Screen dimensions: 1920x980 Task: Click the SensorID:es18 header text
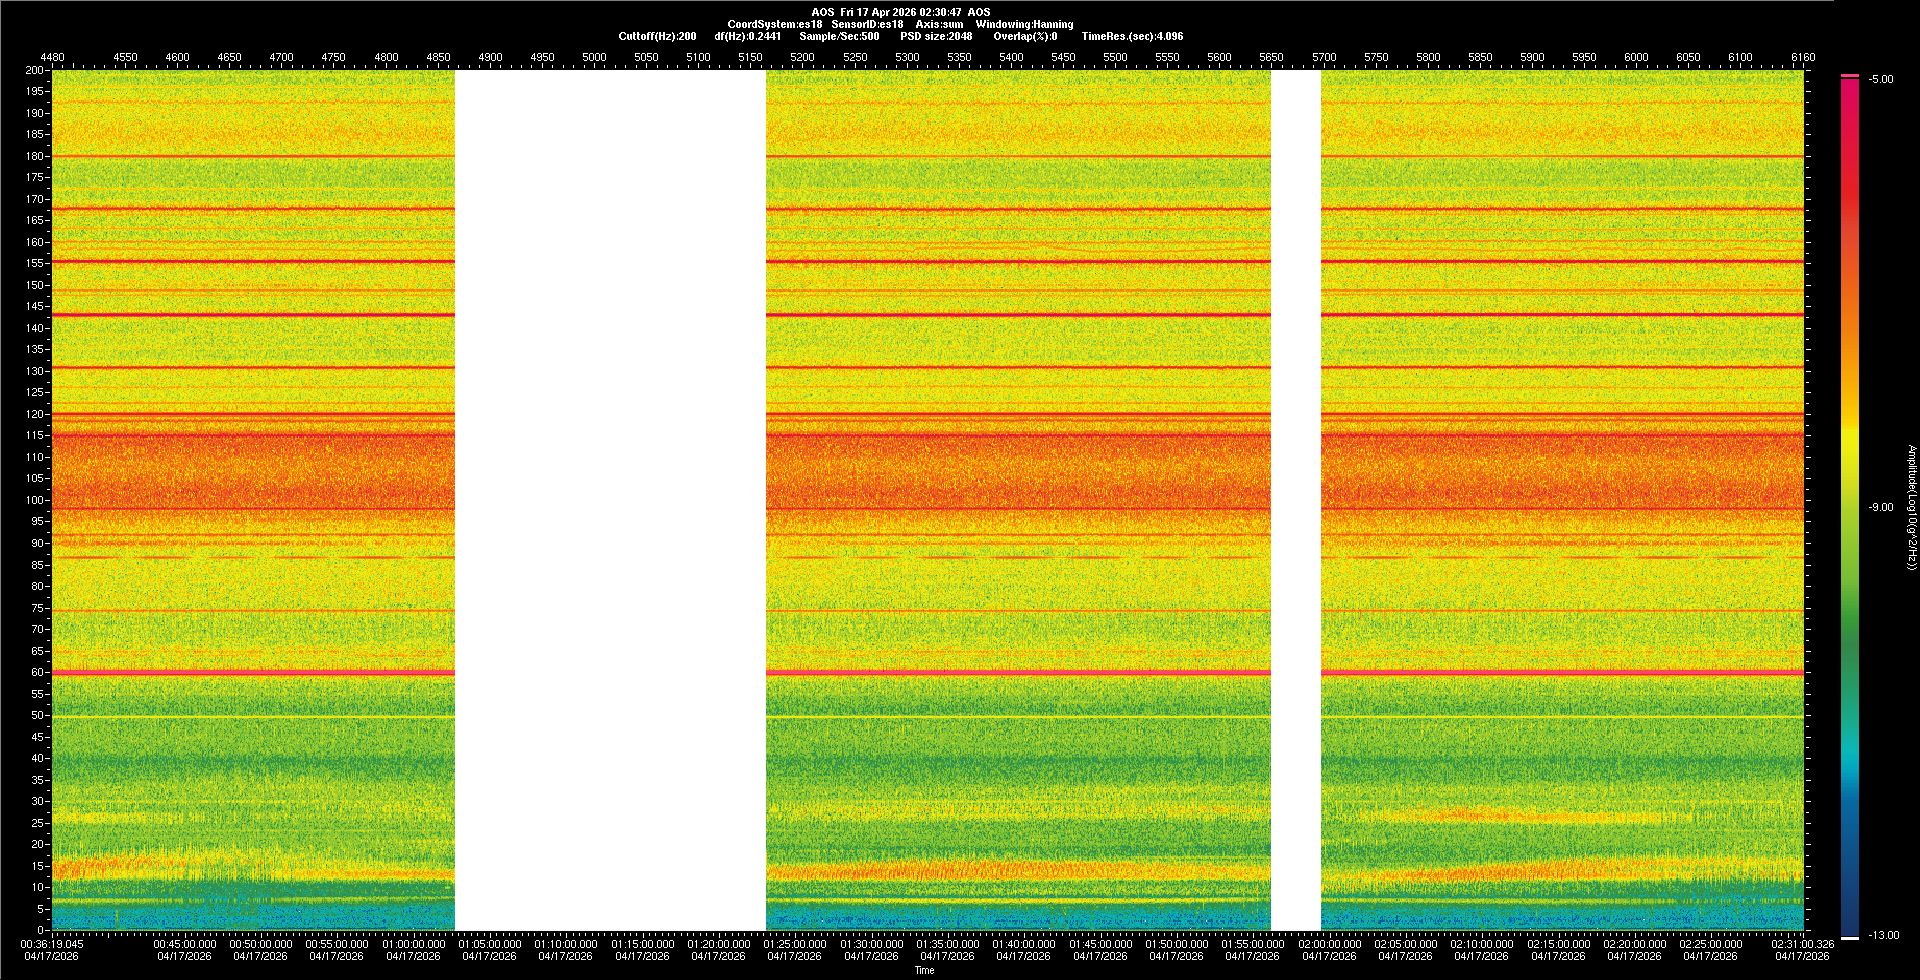coord(867,24)
